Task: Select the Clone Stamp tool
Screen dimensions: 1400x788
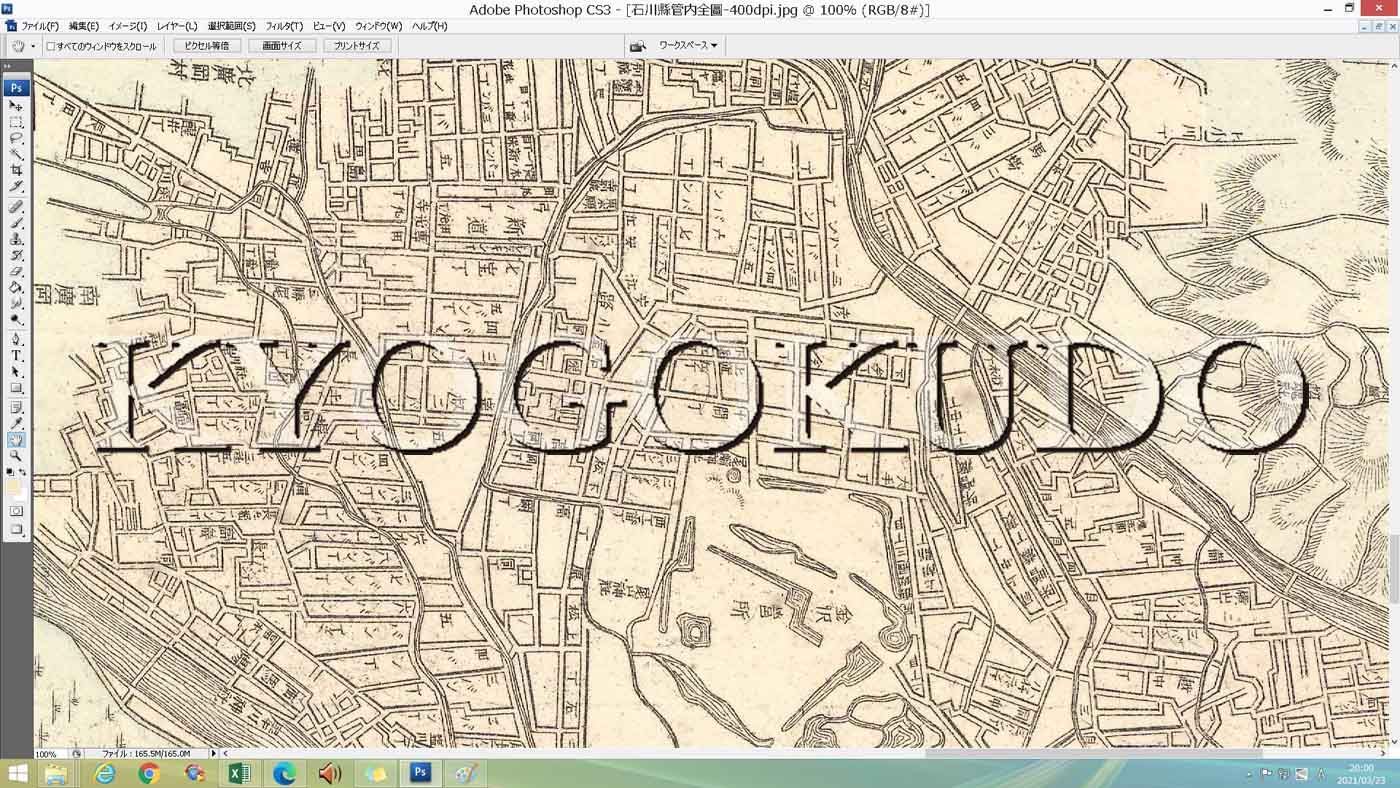Action: (x=16, y=239)
